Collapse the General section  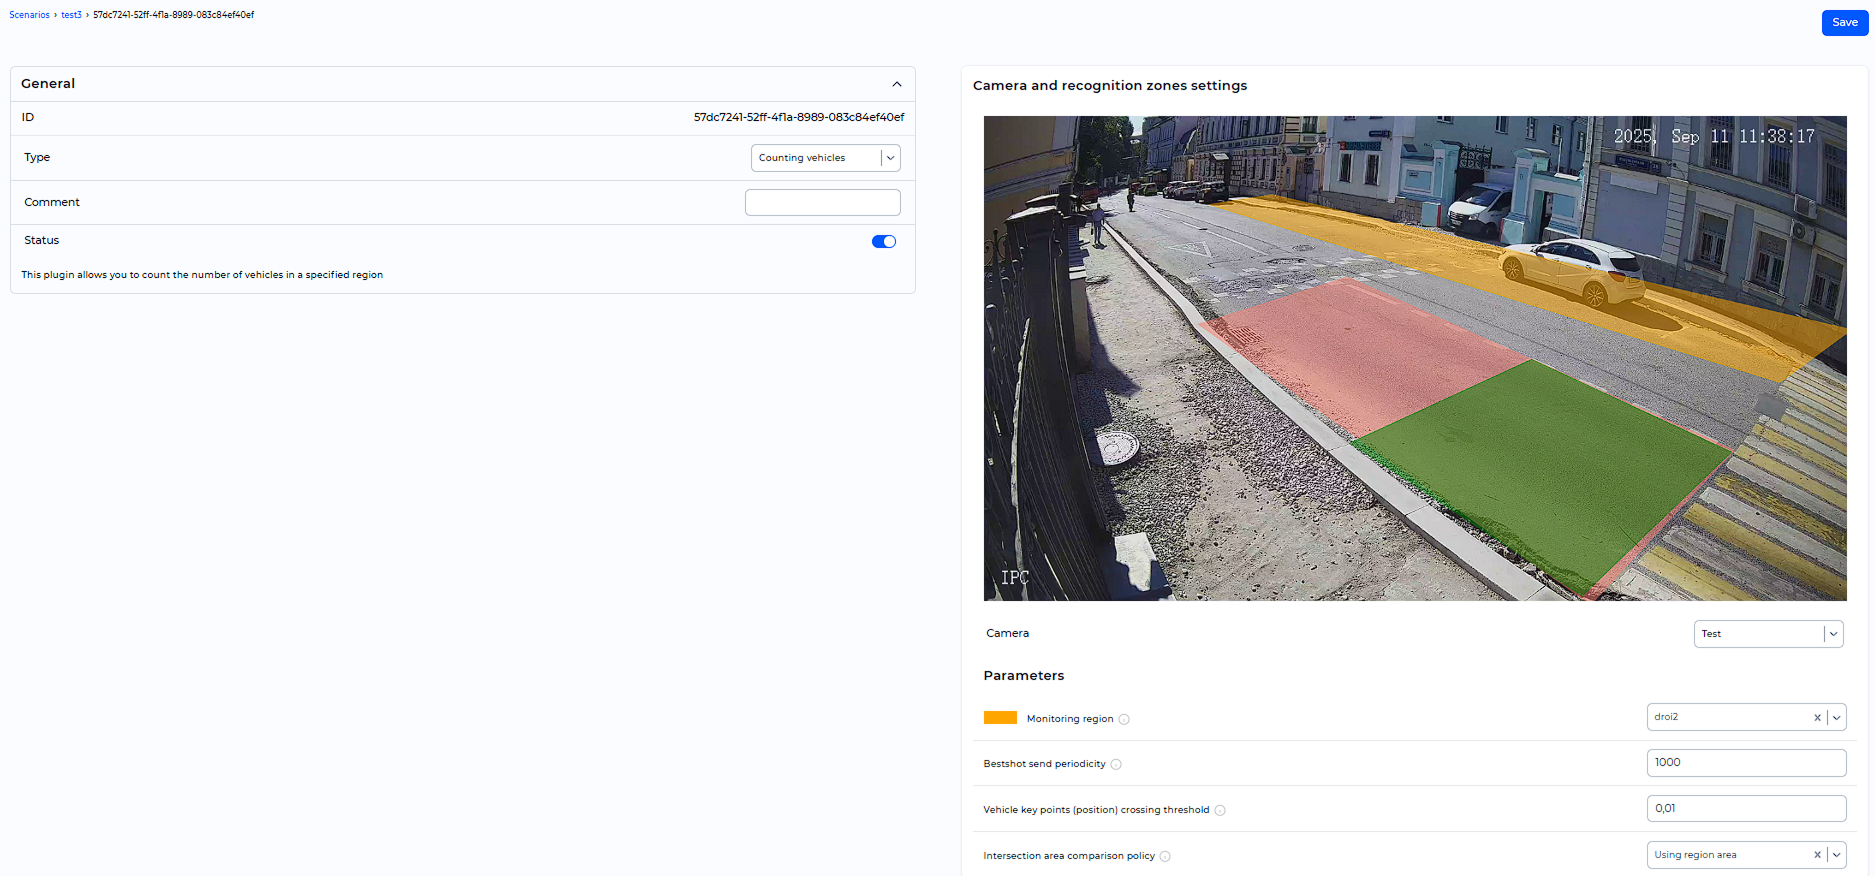click(896, 84)
